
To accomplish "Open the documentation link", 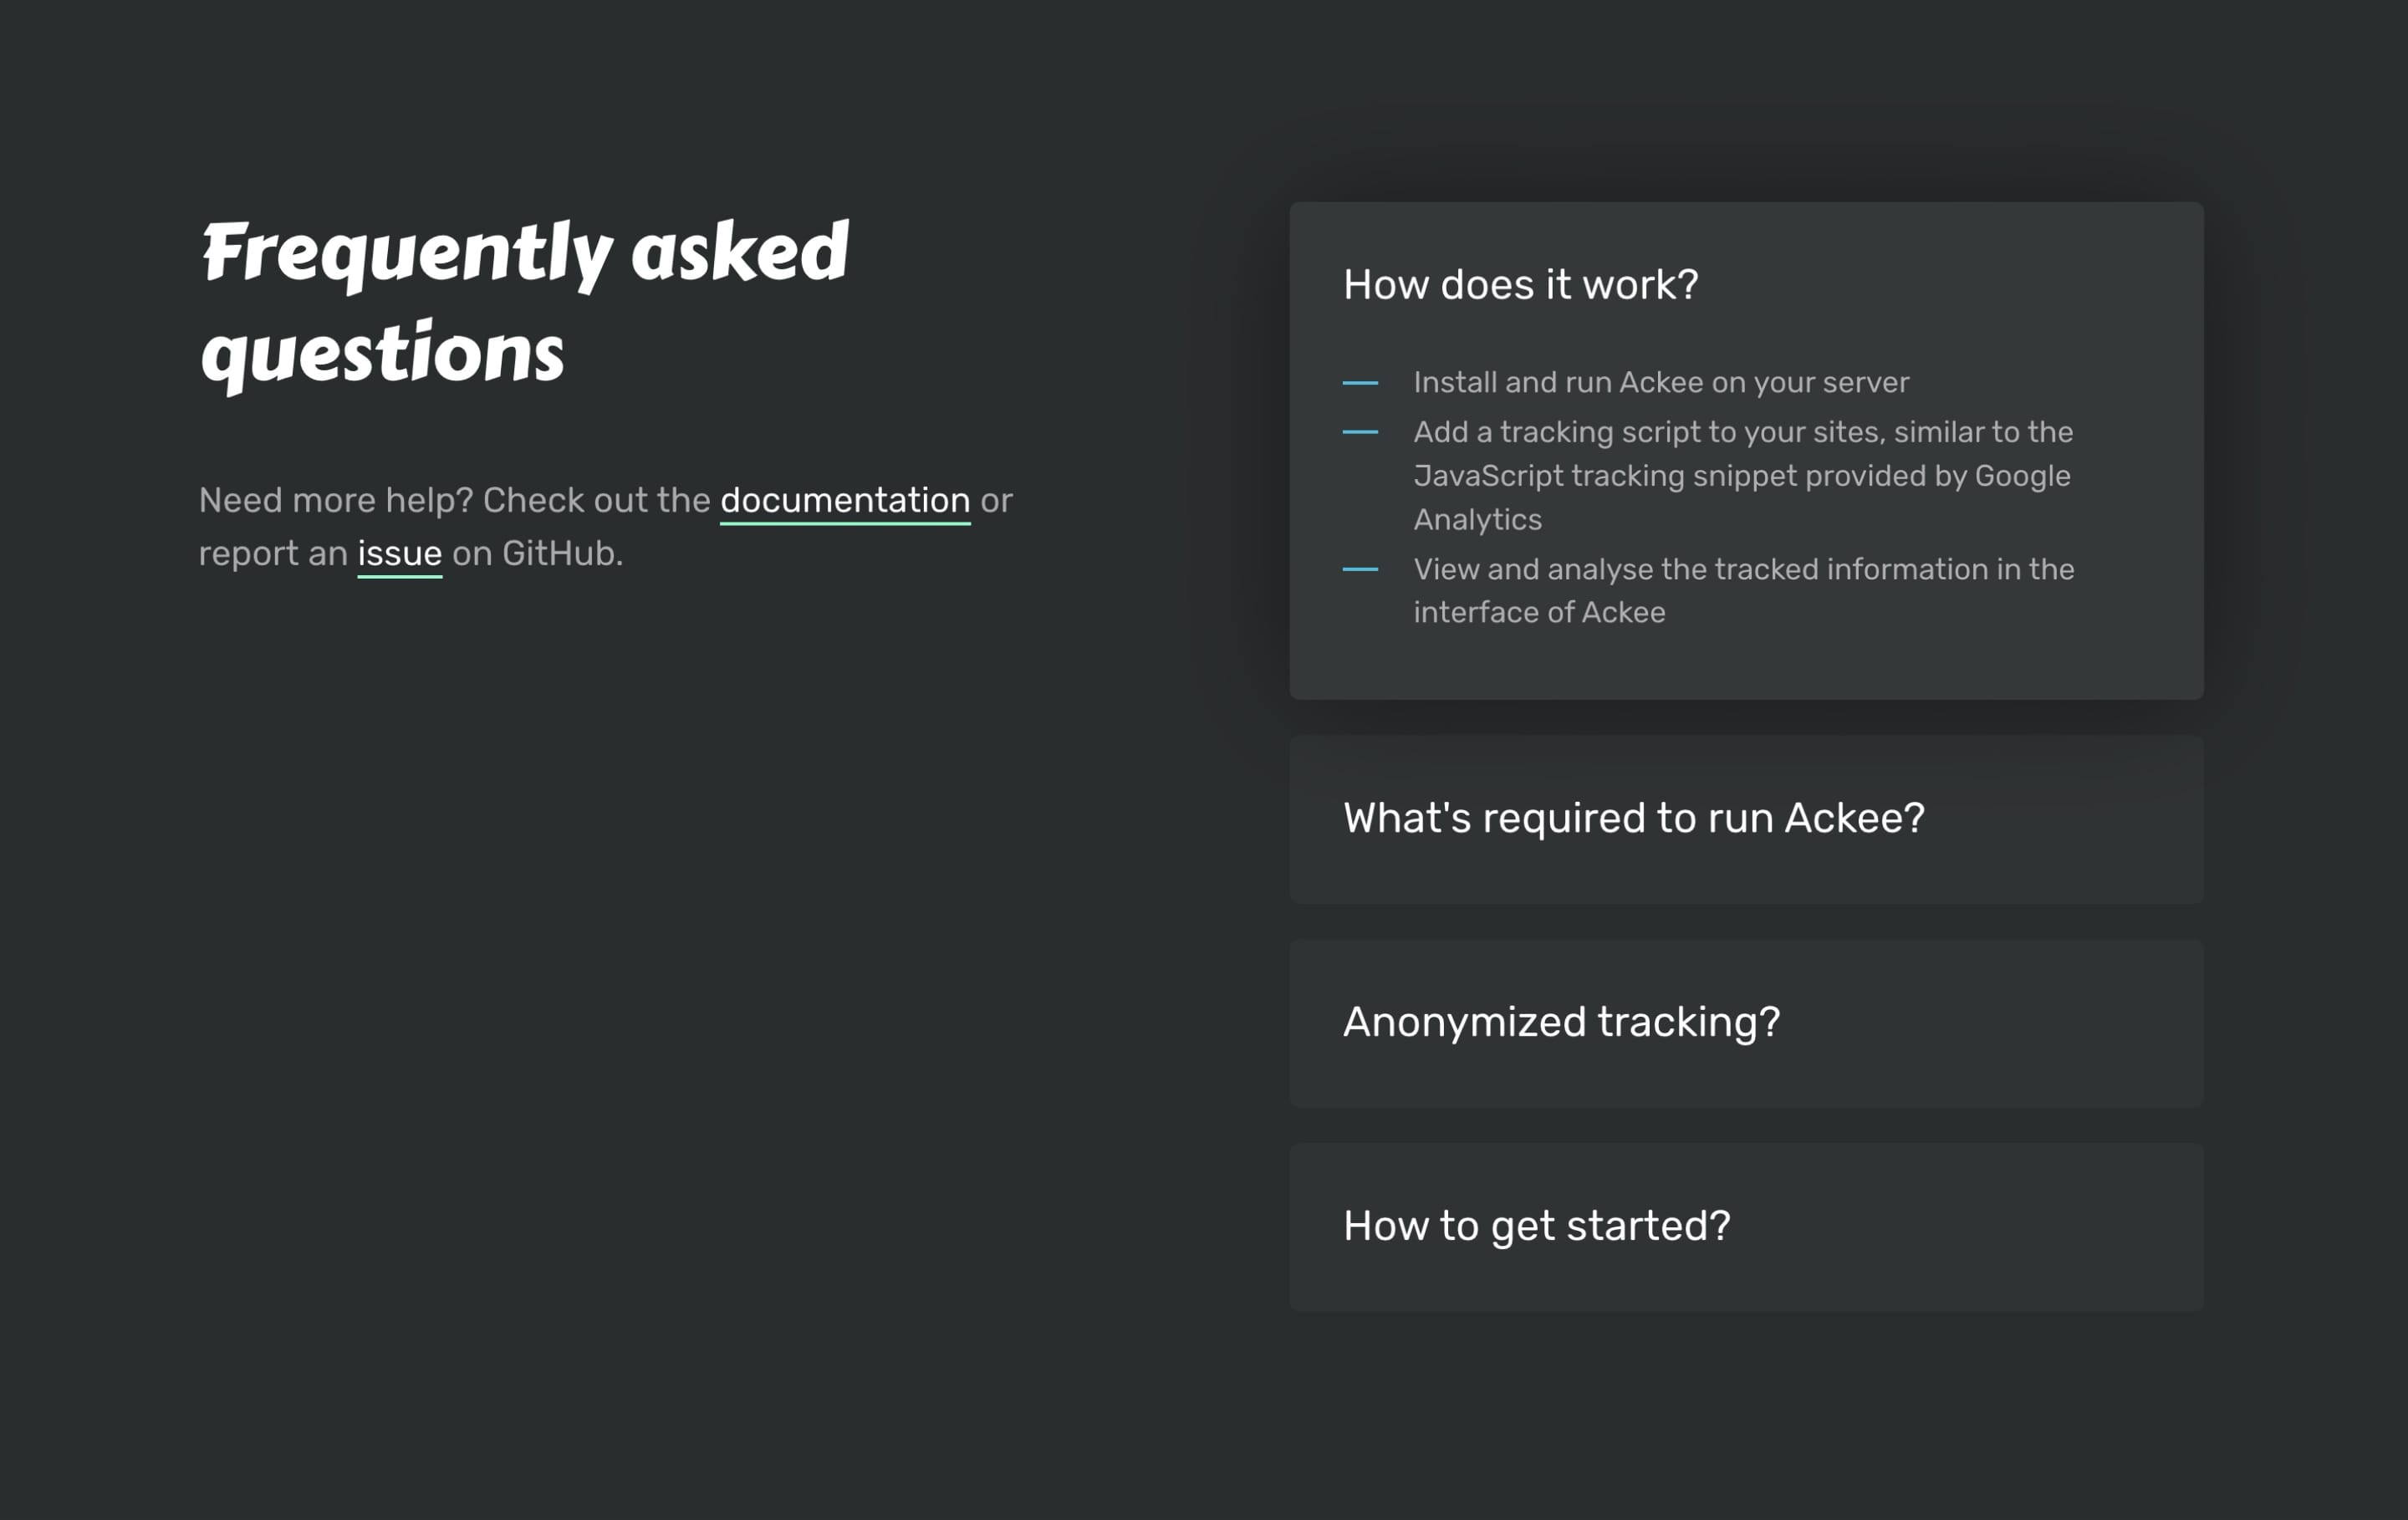I will [845, 500].
